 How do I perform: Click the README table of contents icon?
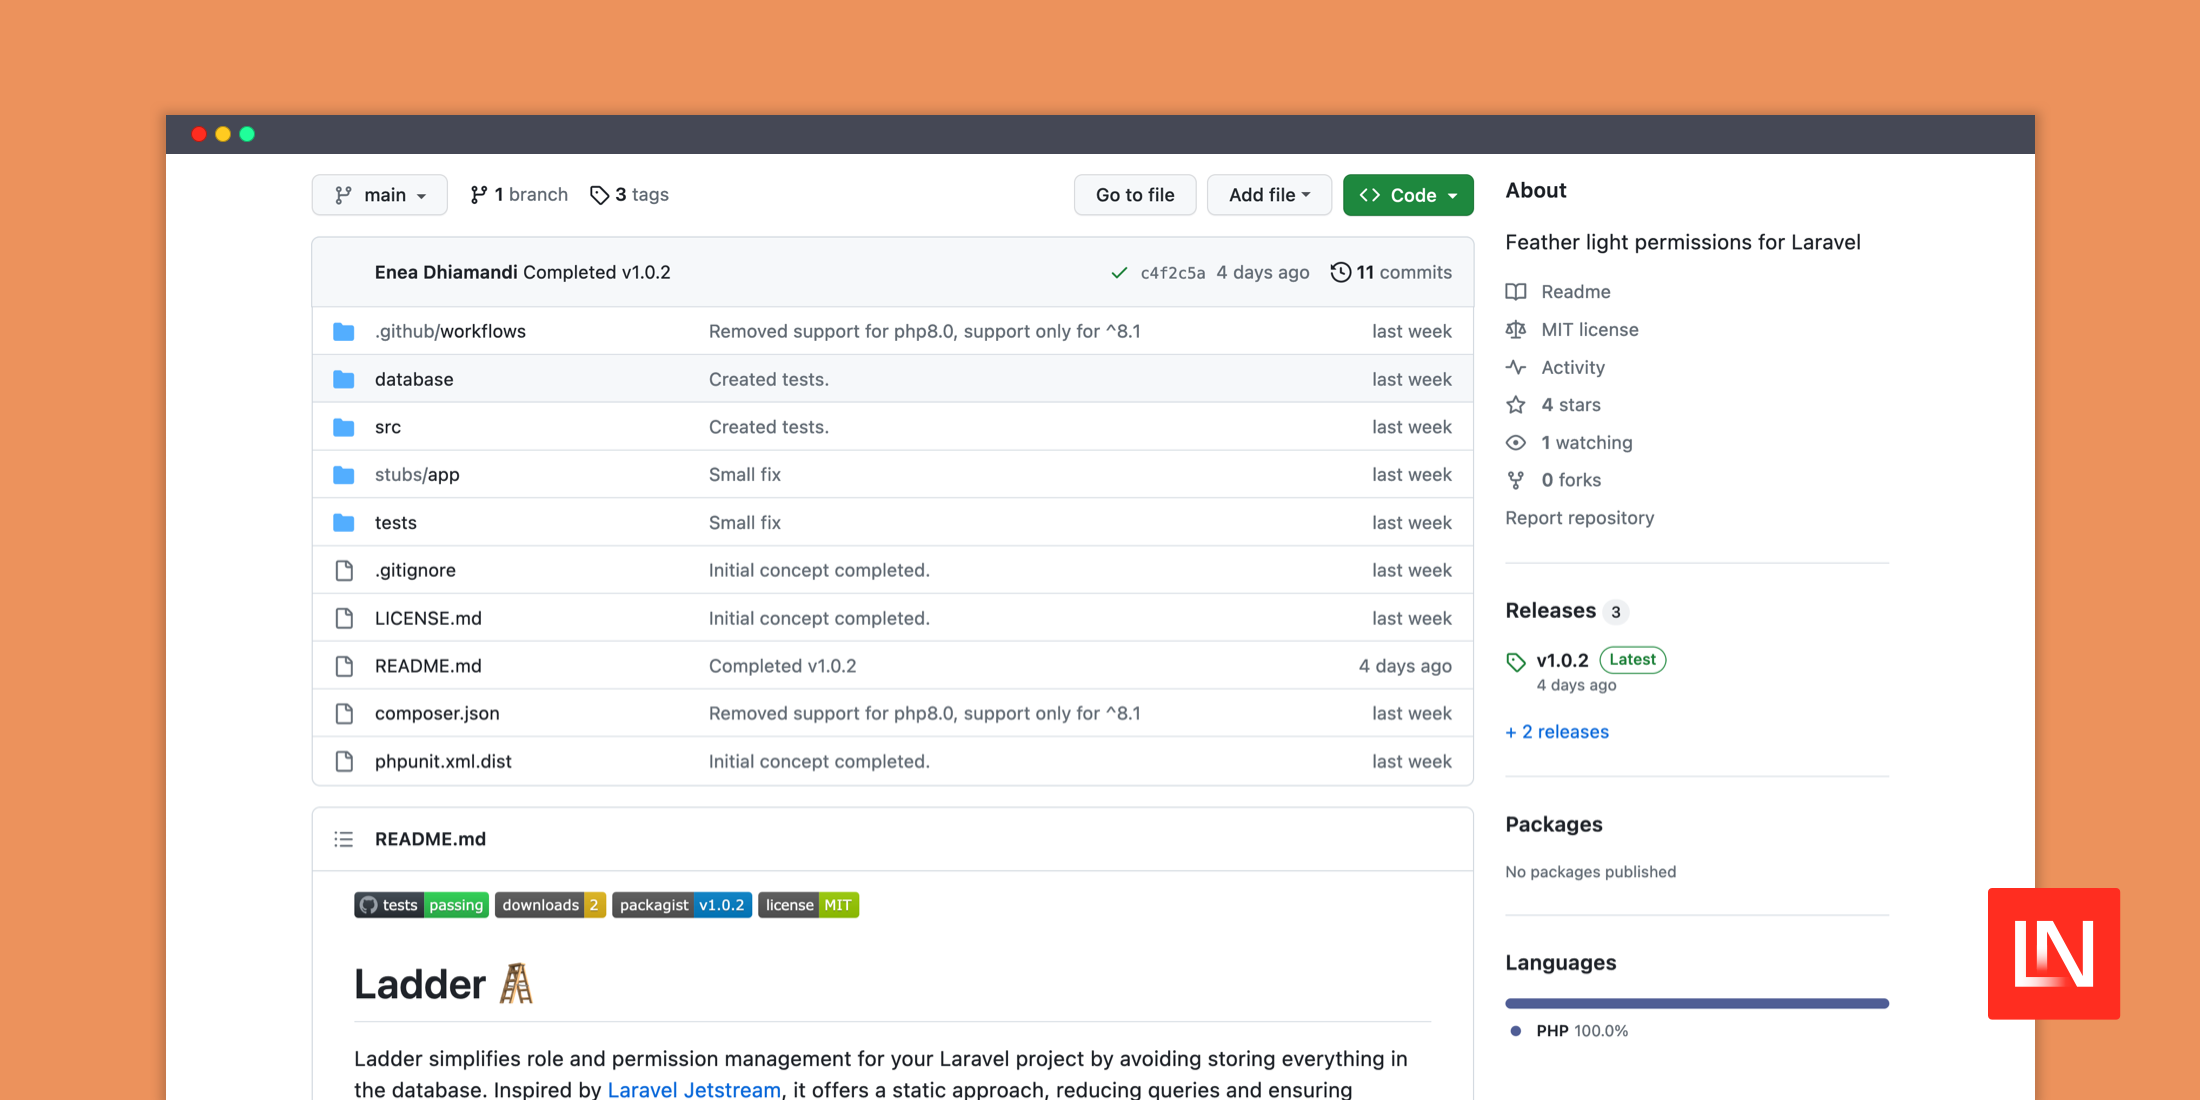343,839
